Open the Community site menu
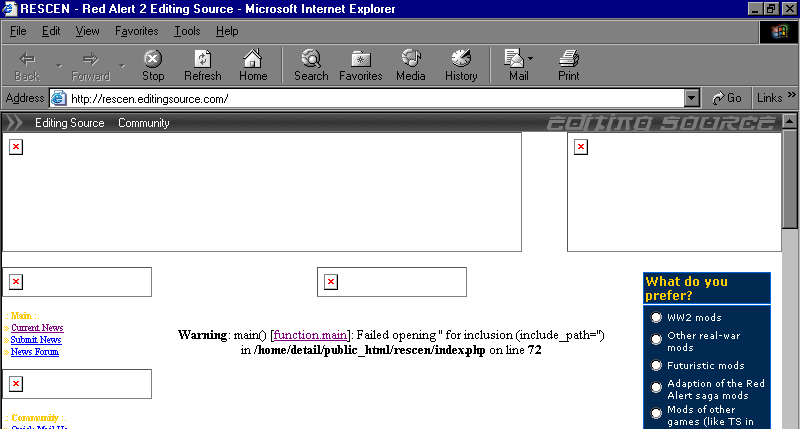 [x=143, y=123]
